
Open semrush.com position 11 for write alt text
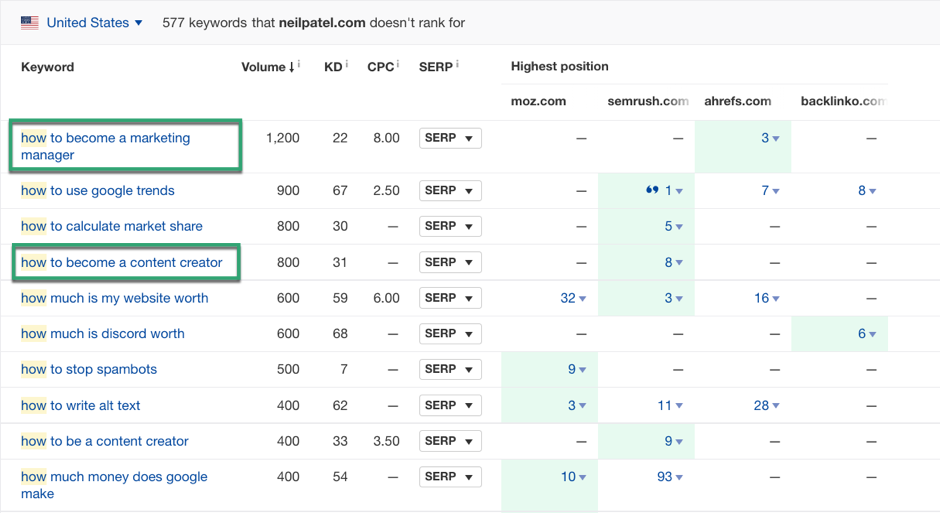670,405
